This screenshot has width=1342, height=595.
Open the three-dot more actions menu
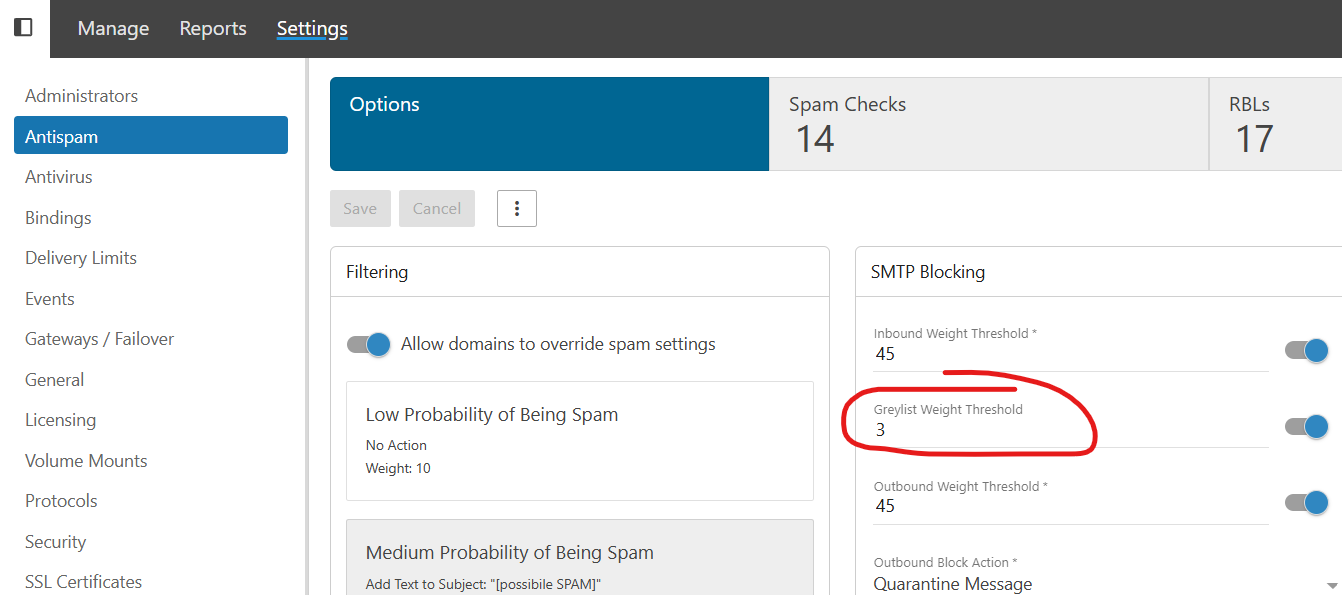(x=517, y=208)
